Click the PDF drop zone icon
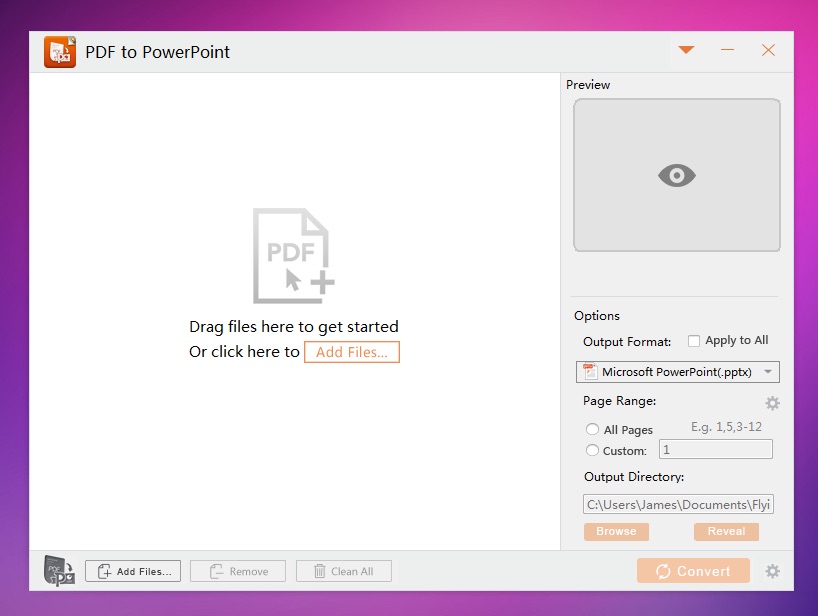Image resolution: width=818 pixels, height=616 pixels. [x=293, y=256]
